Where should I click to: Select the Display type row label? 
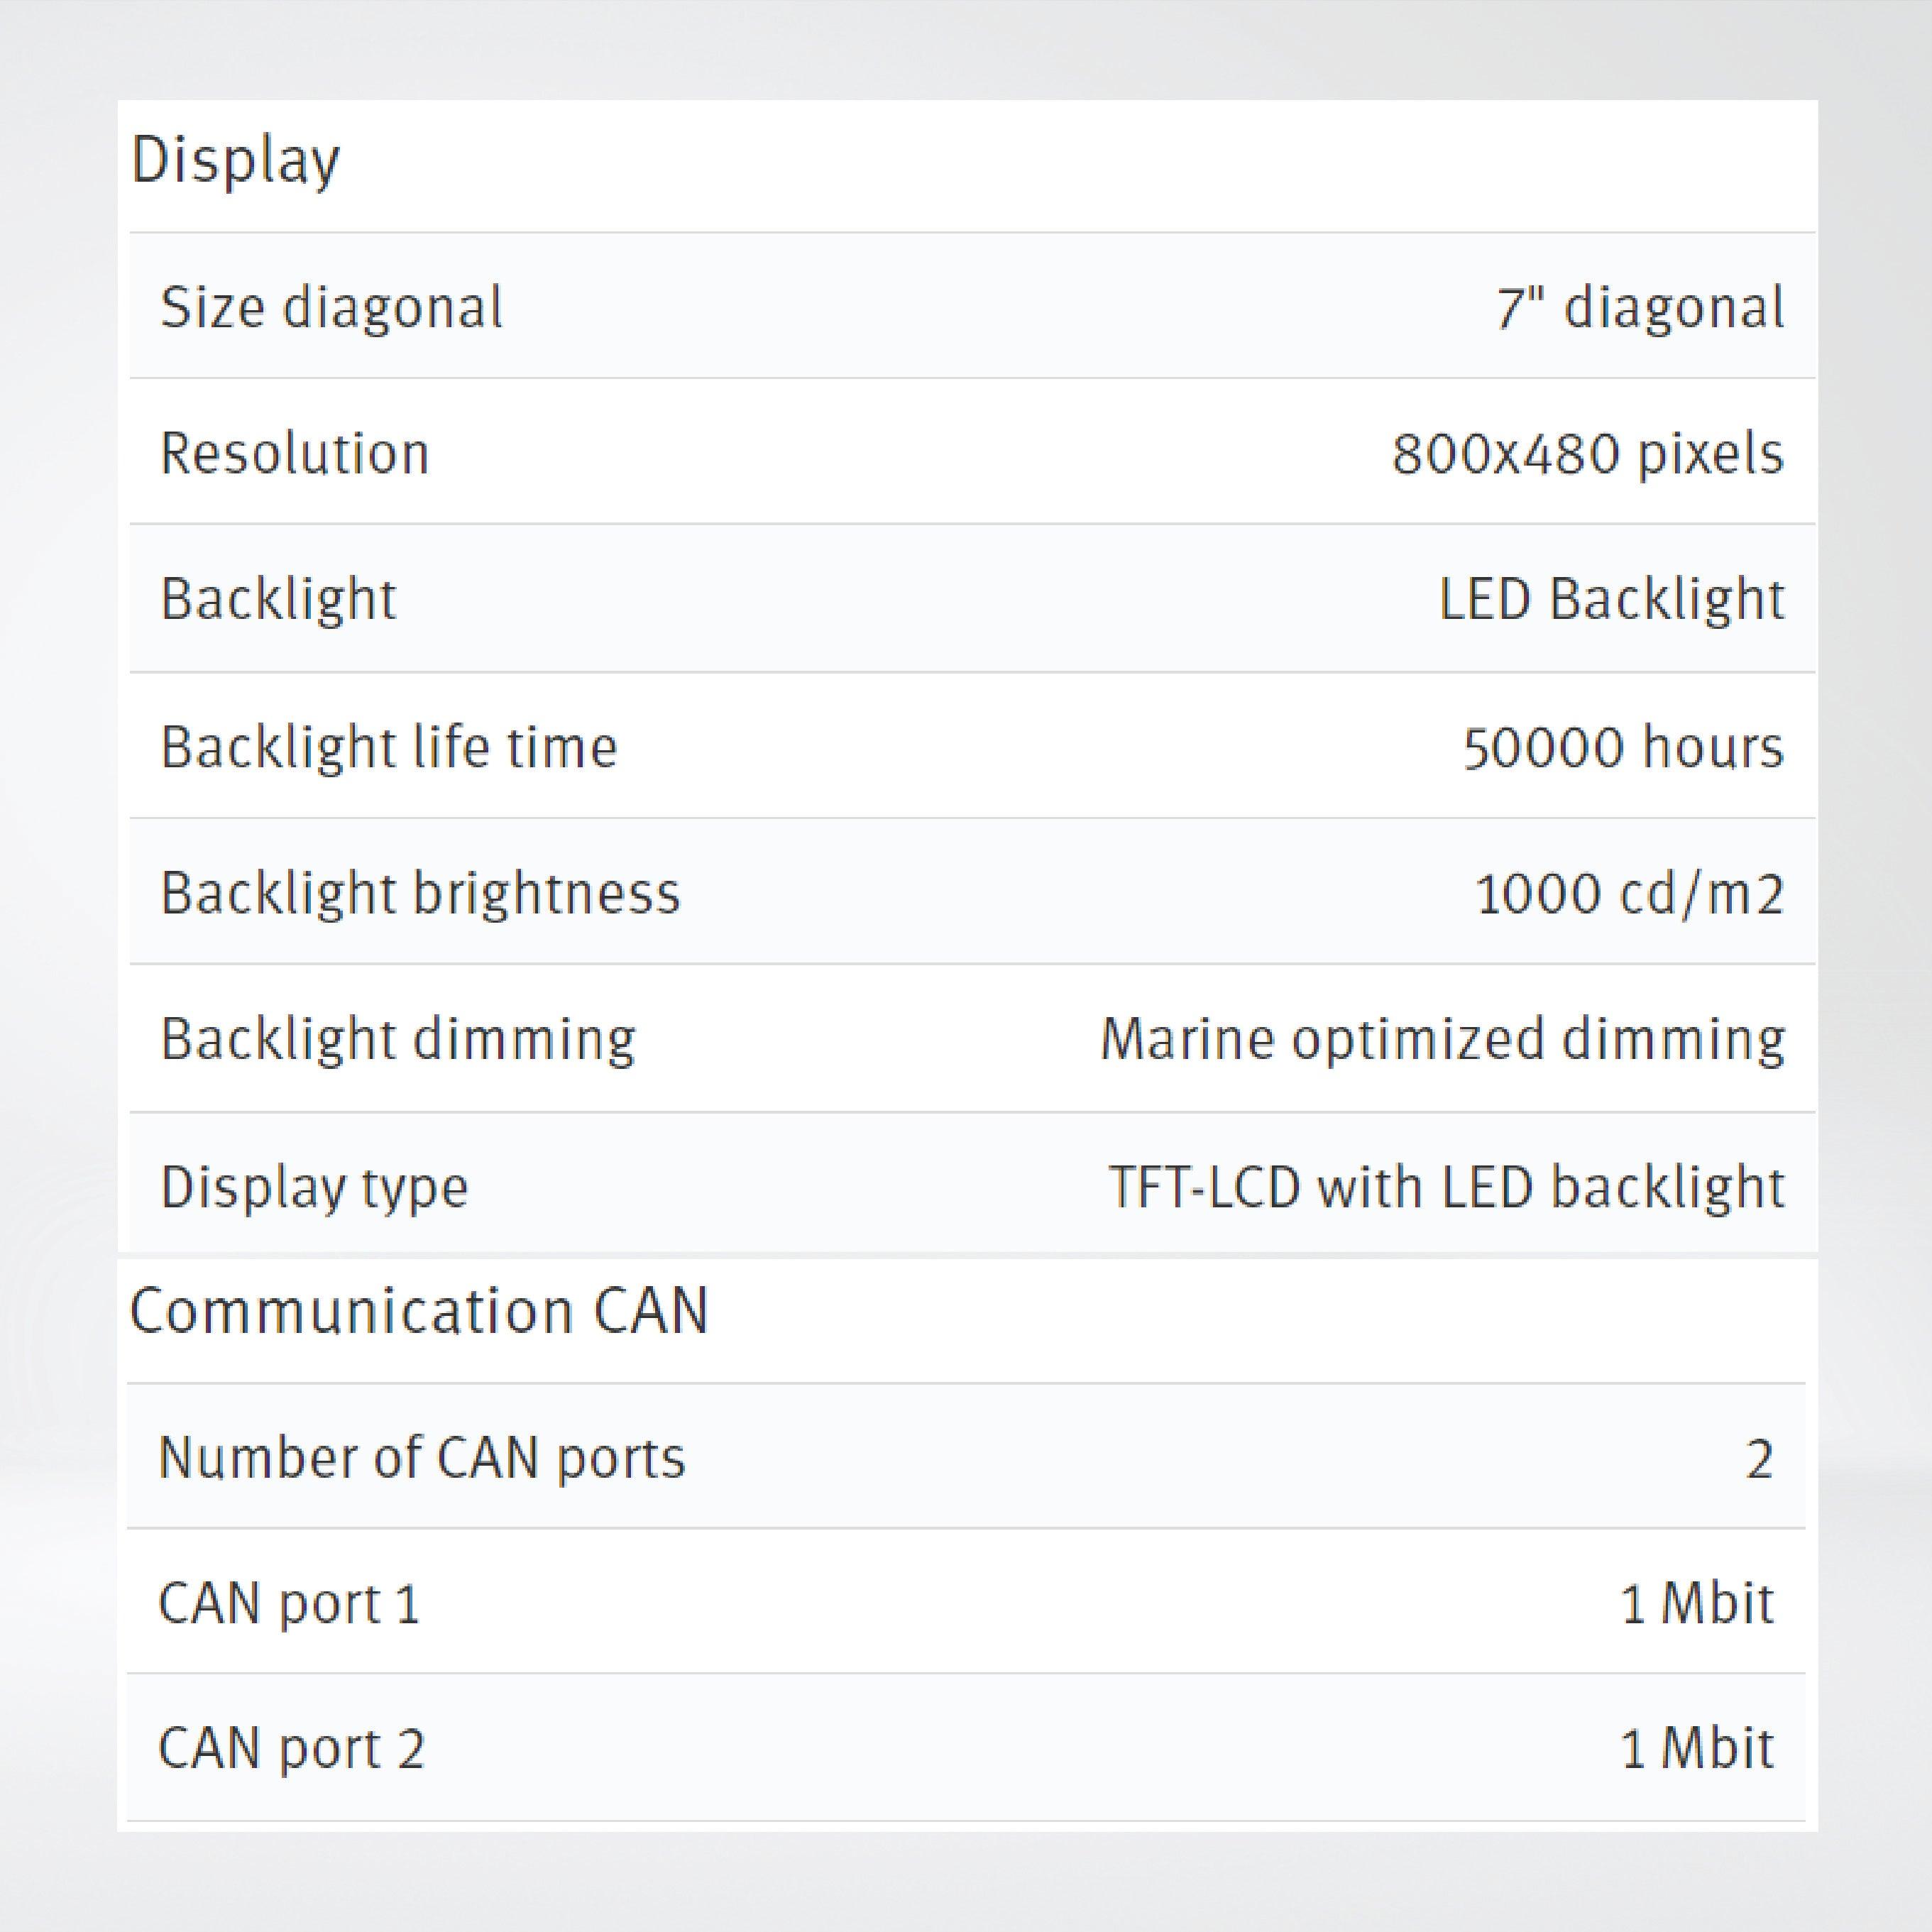tap(314, 1186)
